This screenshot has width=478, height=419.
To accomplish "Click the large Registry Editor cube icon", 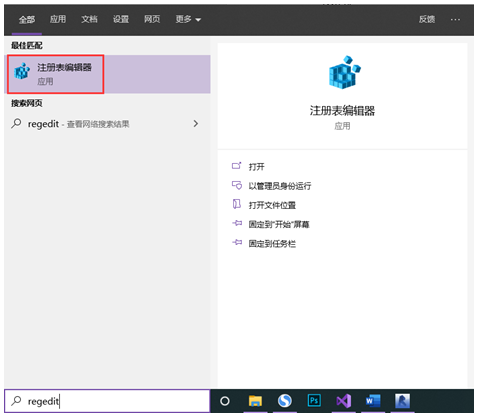I will [344, 72].
